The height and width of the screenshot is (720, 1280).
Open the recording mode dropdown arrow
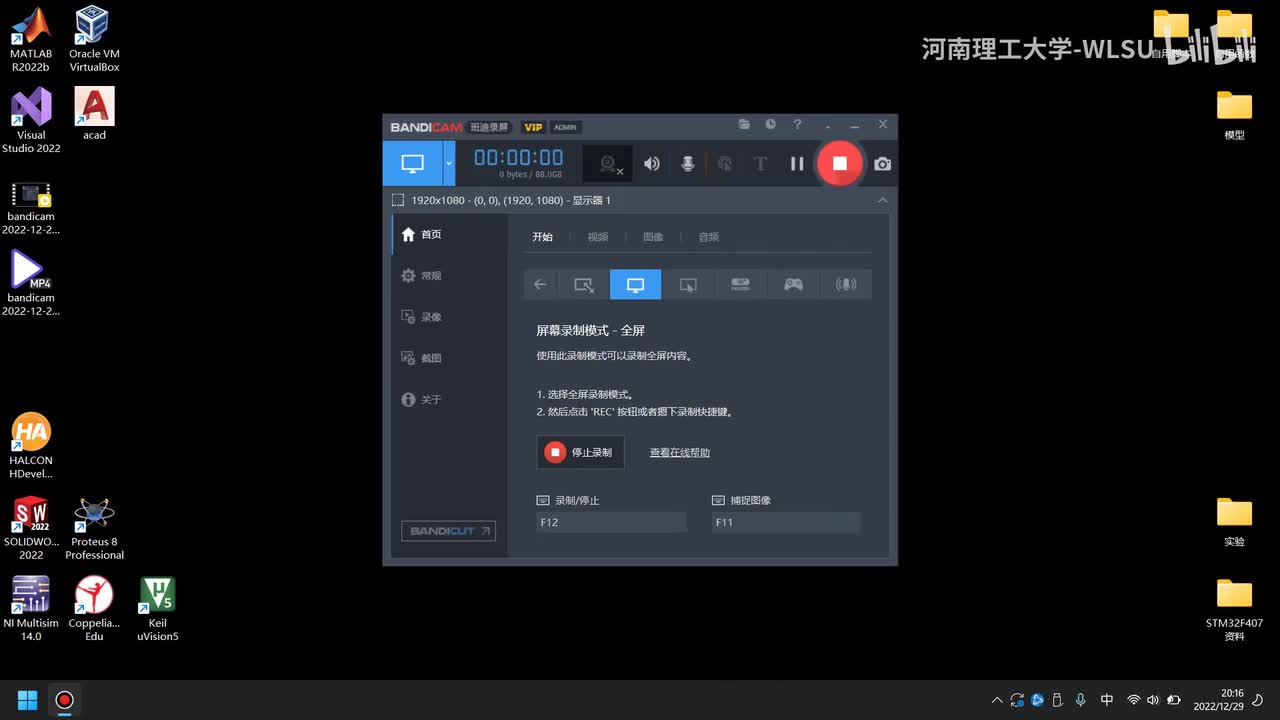click(449, 163)
